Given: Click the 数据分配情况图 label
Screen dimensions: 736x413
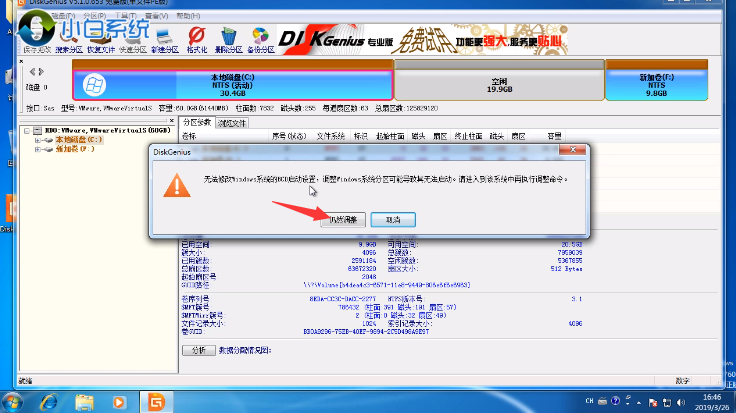Looking at the screenshot, I should pos(245,351).
